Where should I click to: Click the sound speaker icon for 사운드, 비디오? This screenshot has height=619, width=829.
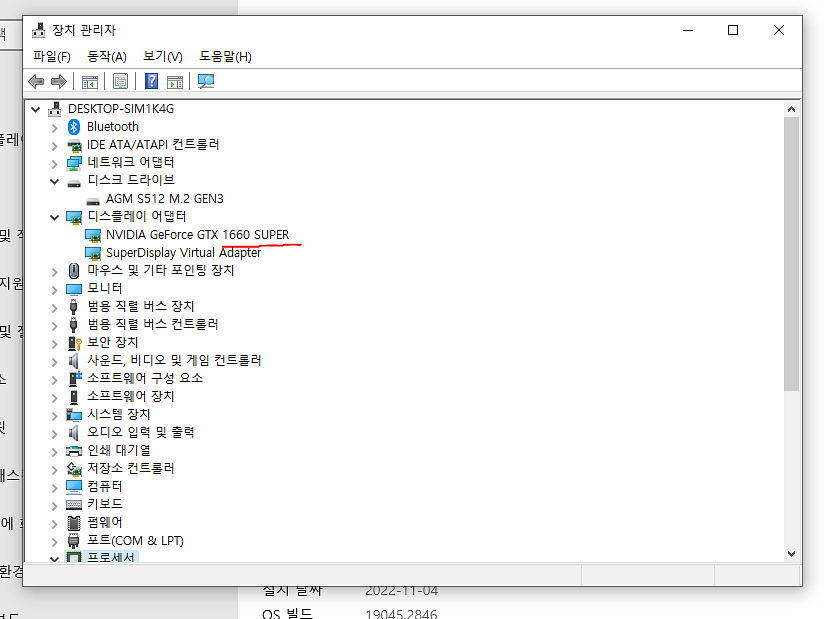73,361
